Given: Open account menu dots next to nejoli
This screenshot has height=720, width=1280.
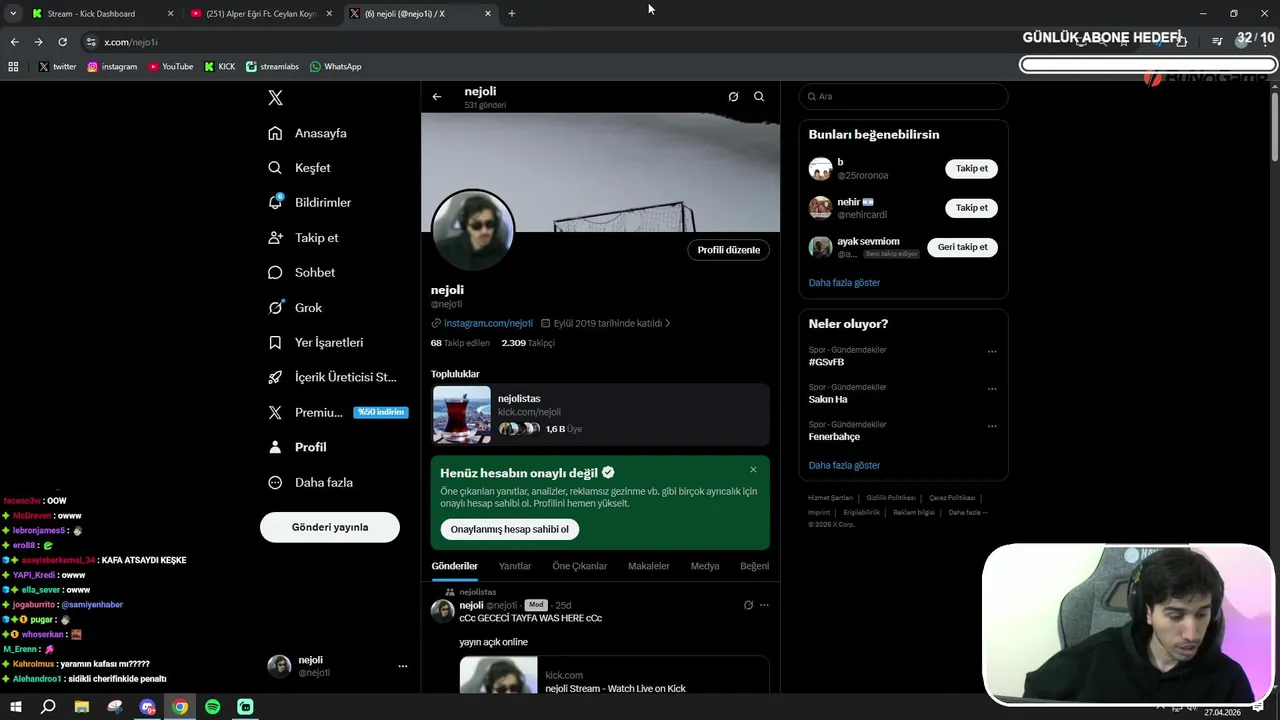Looking at the screenshot, I should tap(403, 666).
